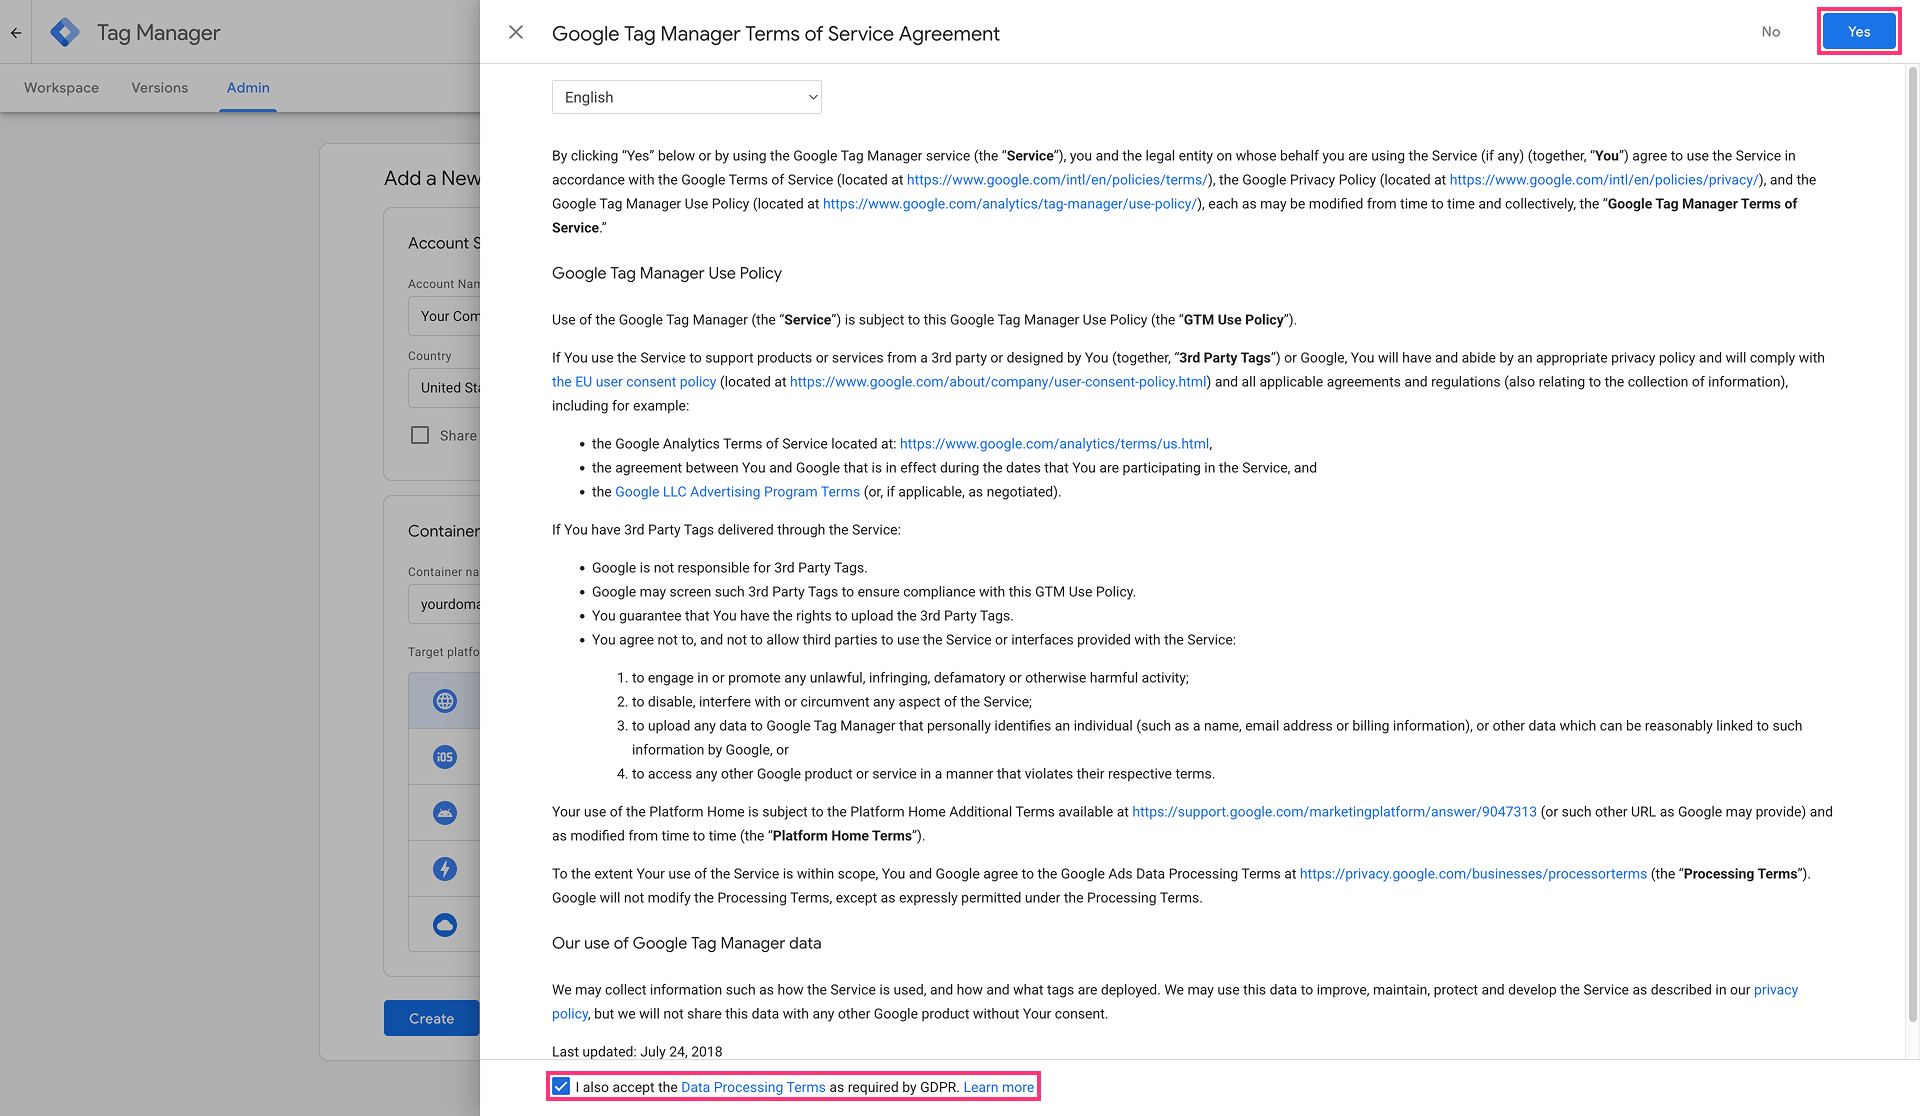Open the Admin tab

click(x=248, y=88)
